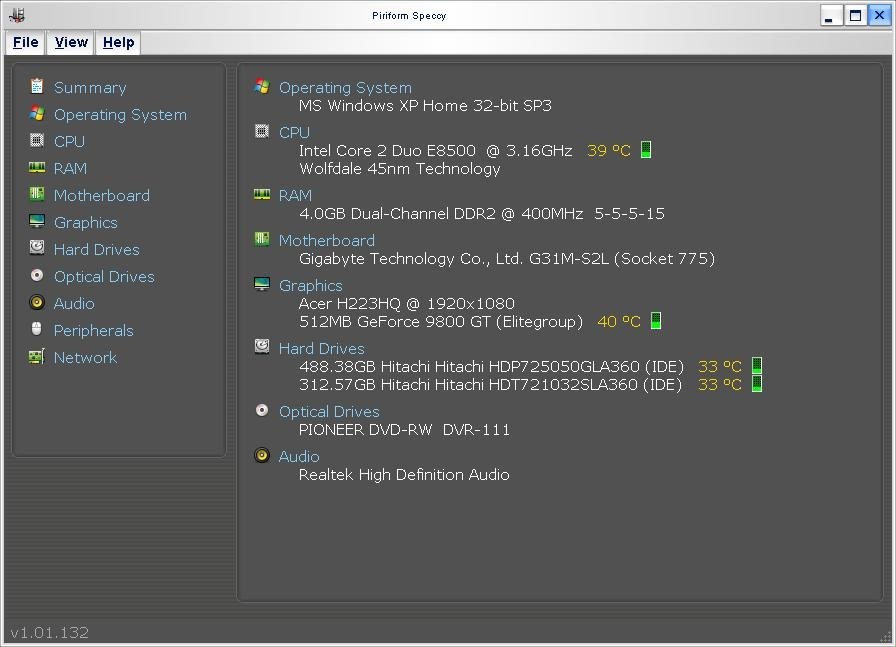Click the Operating System Windows flag sidebar icon
The height and width of the screenshot is (647, 896).
pyautogui.click(x=37, y=113)
